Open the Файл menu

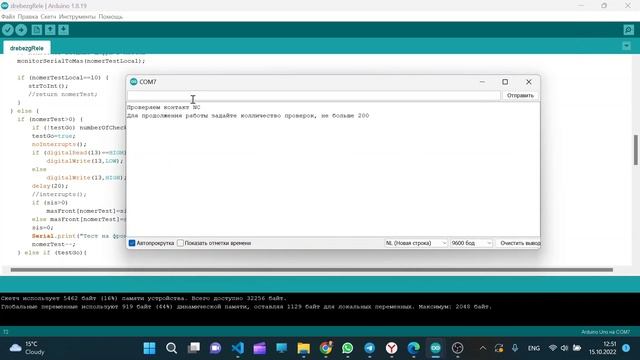(x=8, y=17)
